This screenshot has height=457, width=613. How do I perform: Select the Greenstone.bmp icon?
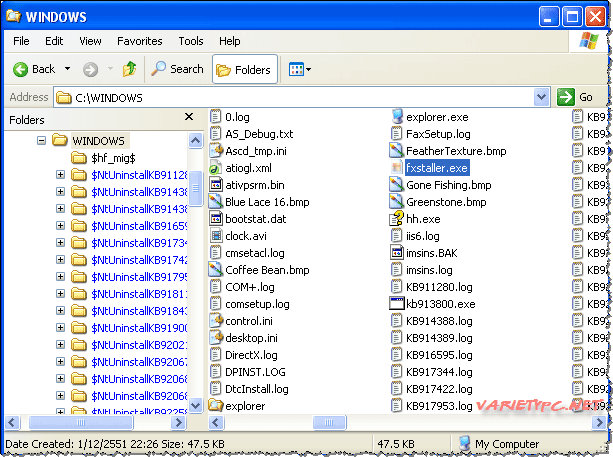(396, 202)
